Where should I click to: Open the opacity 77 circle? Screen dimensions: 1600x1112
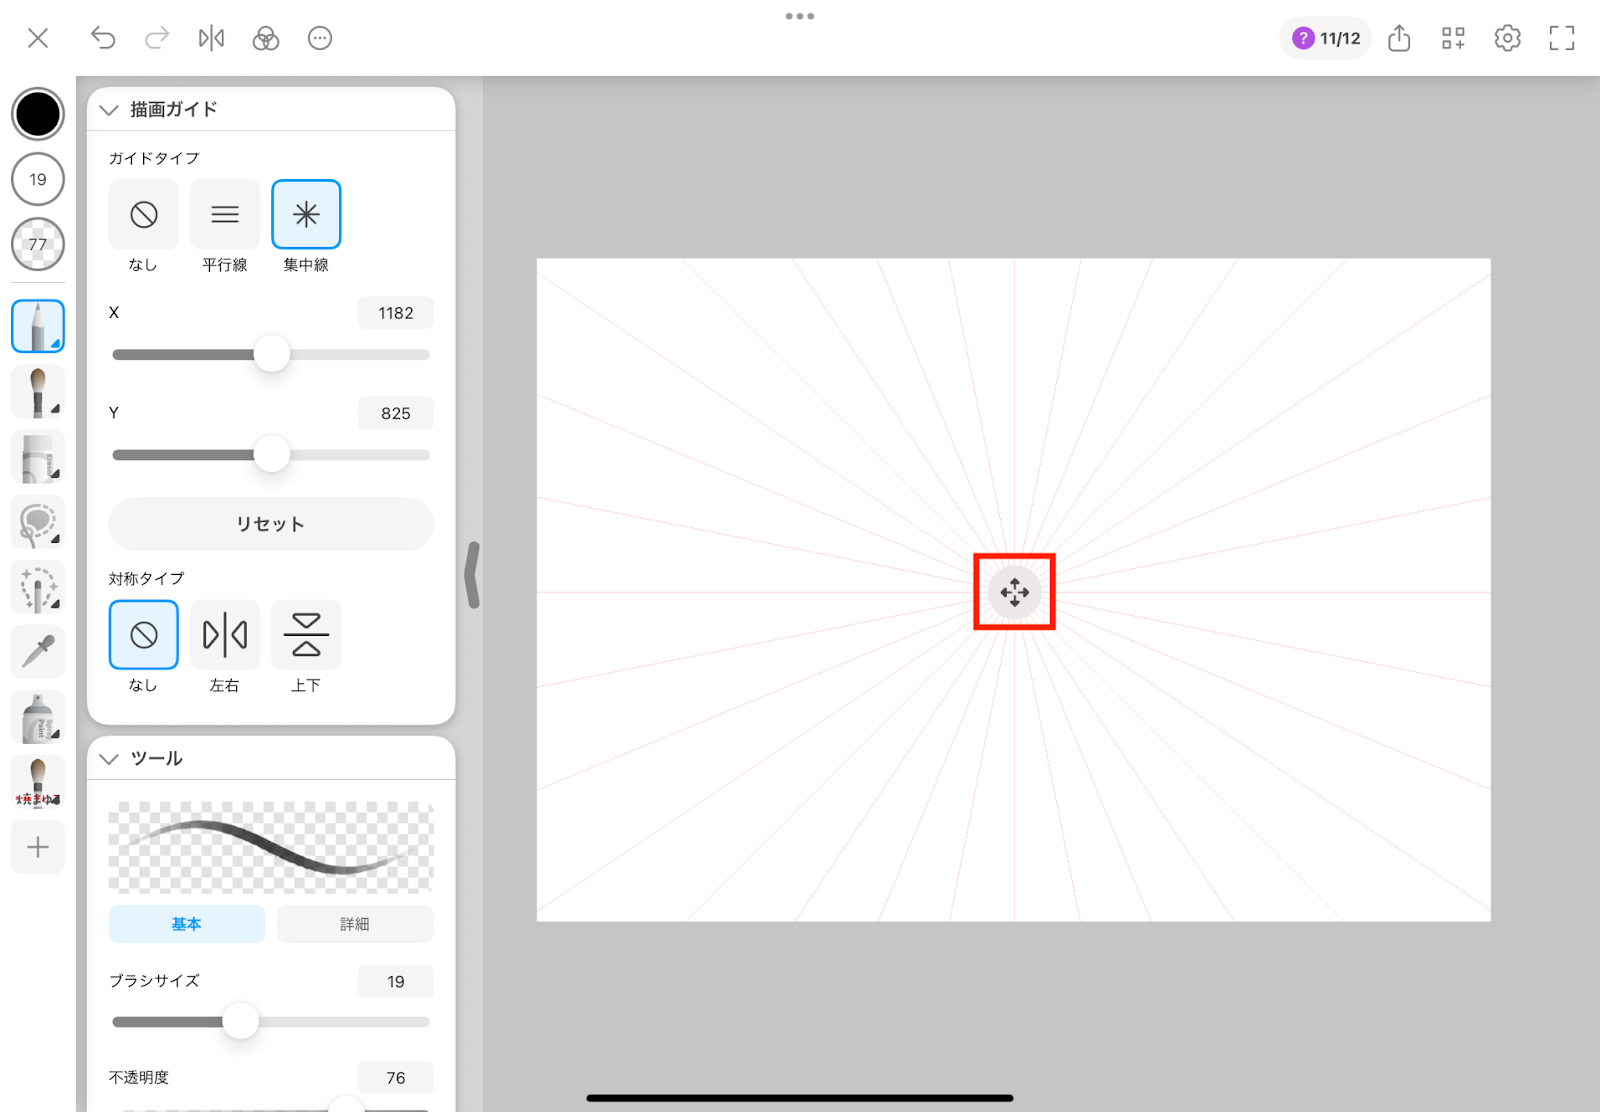pyautogui.click(x=38, y=244)
